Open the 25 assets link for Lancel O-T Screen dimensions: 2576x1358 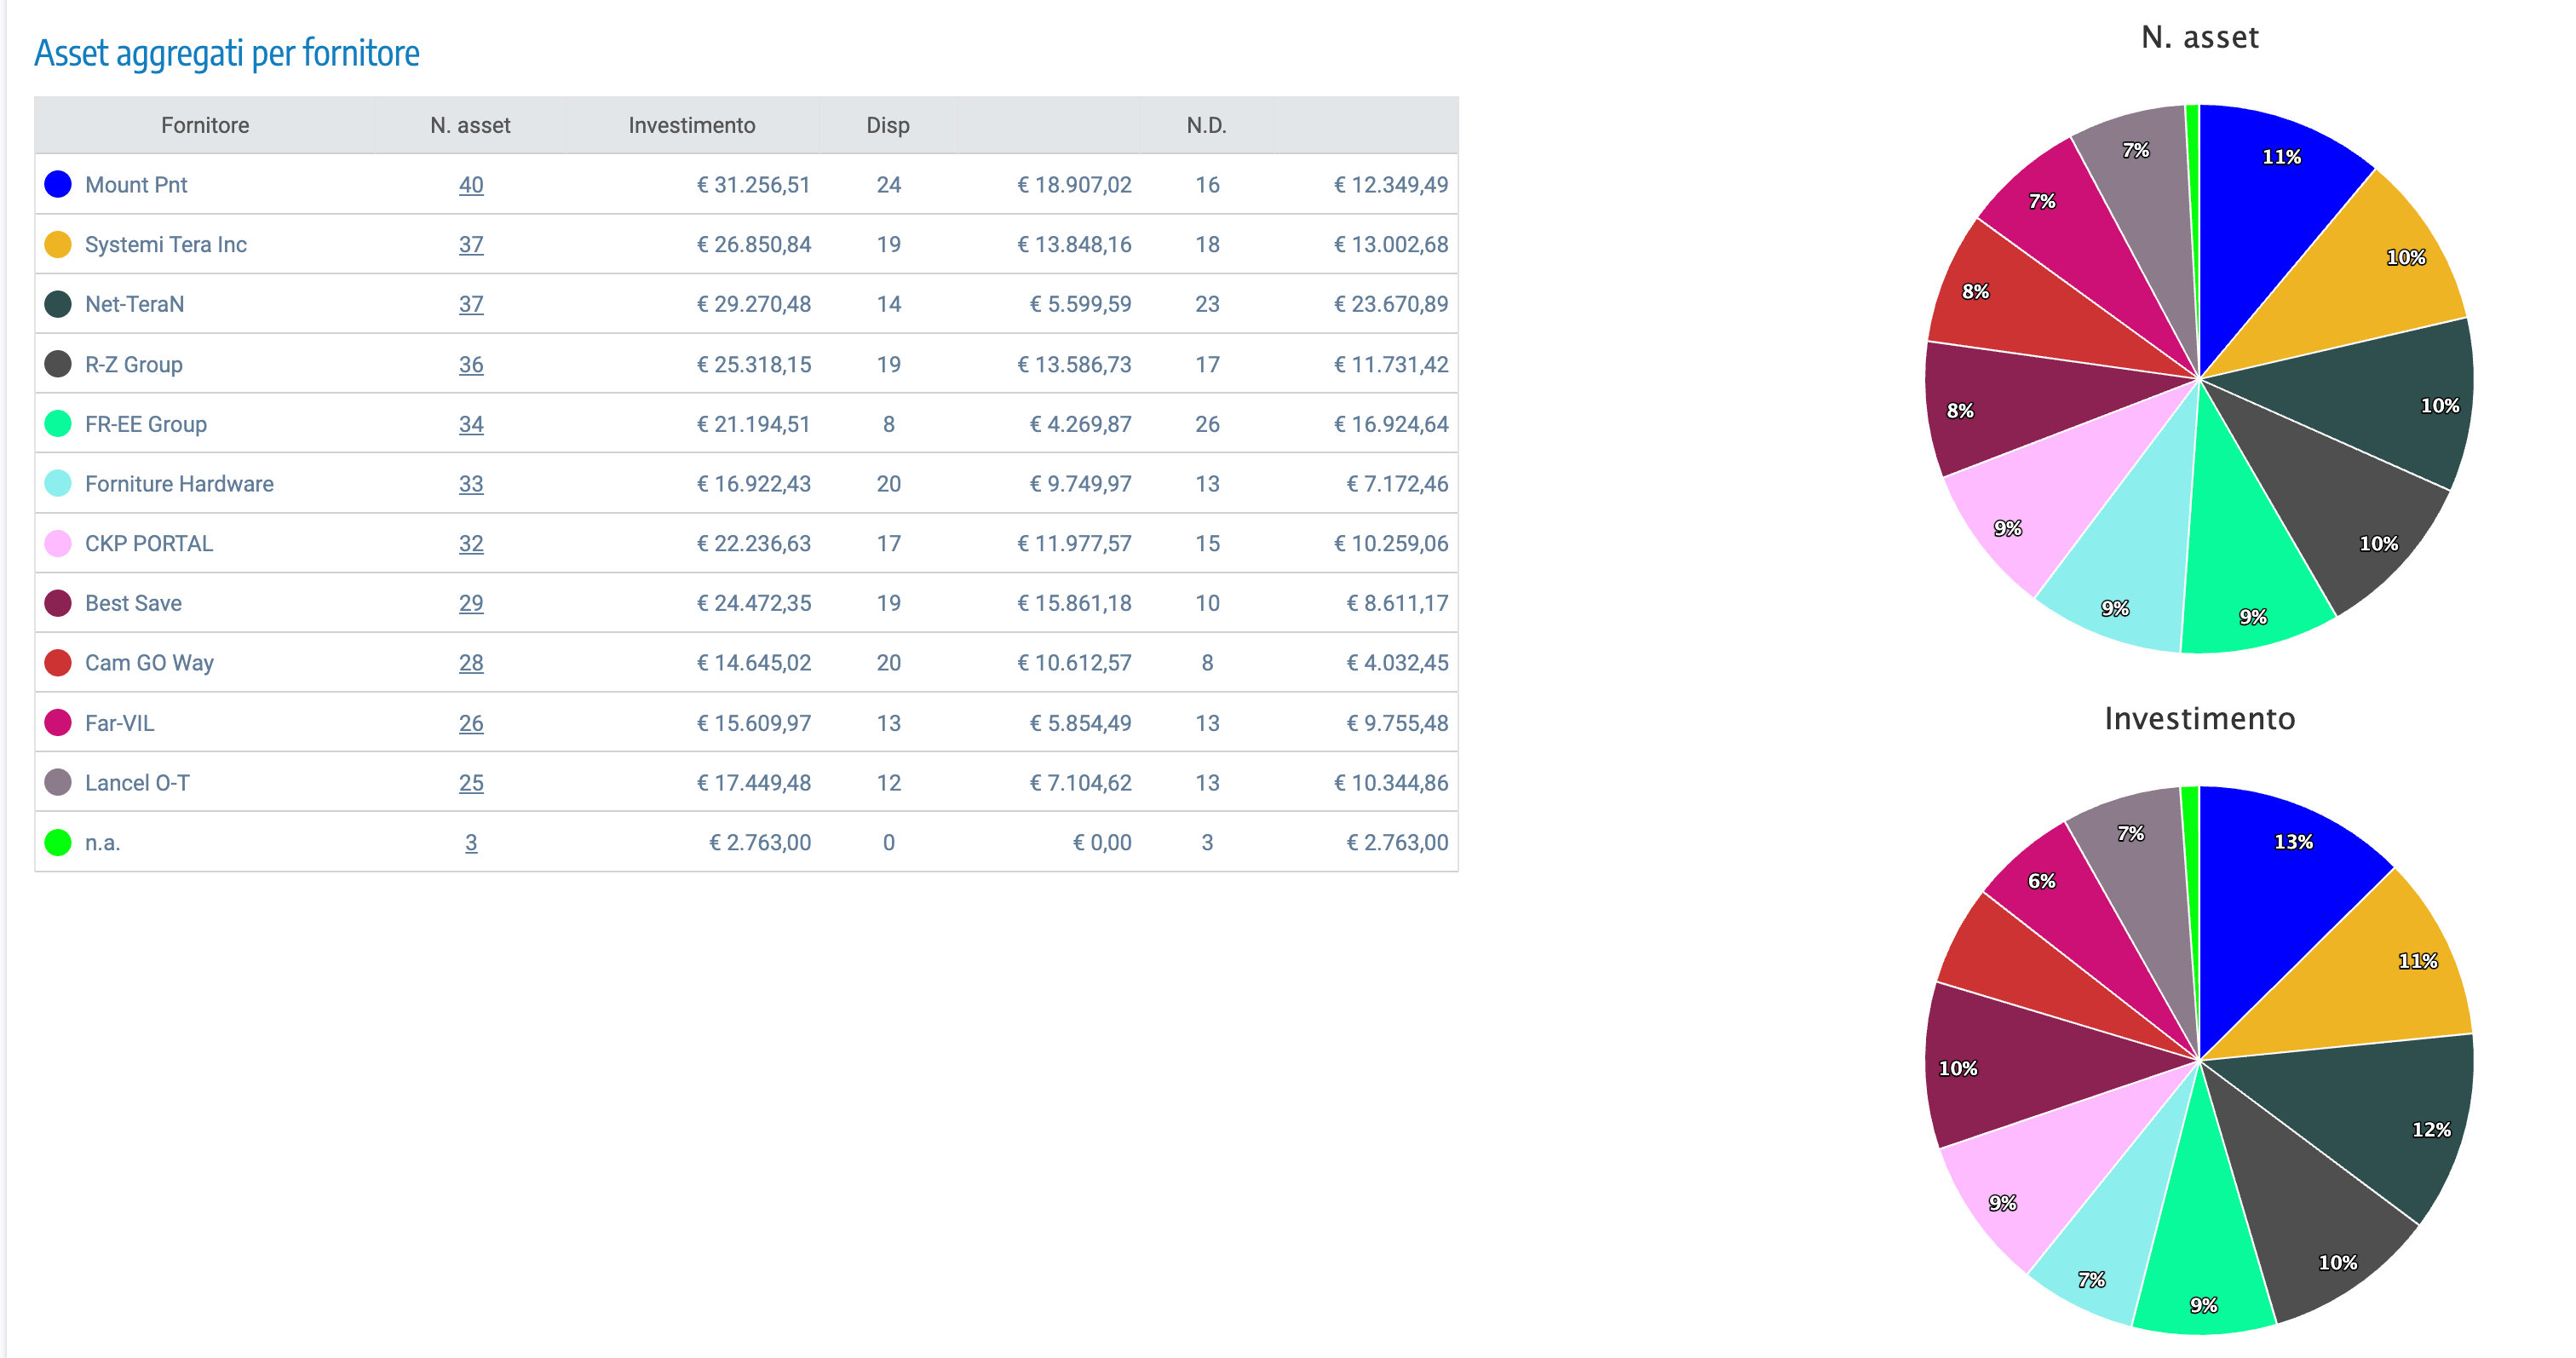tap(471, 783)
